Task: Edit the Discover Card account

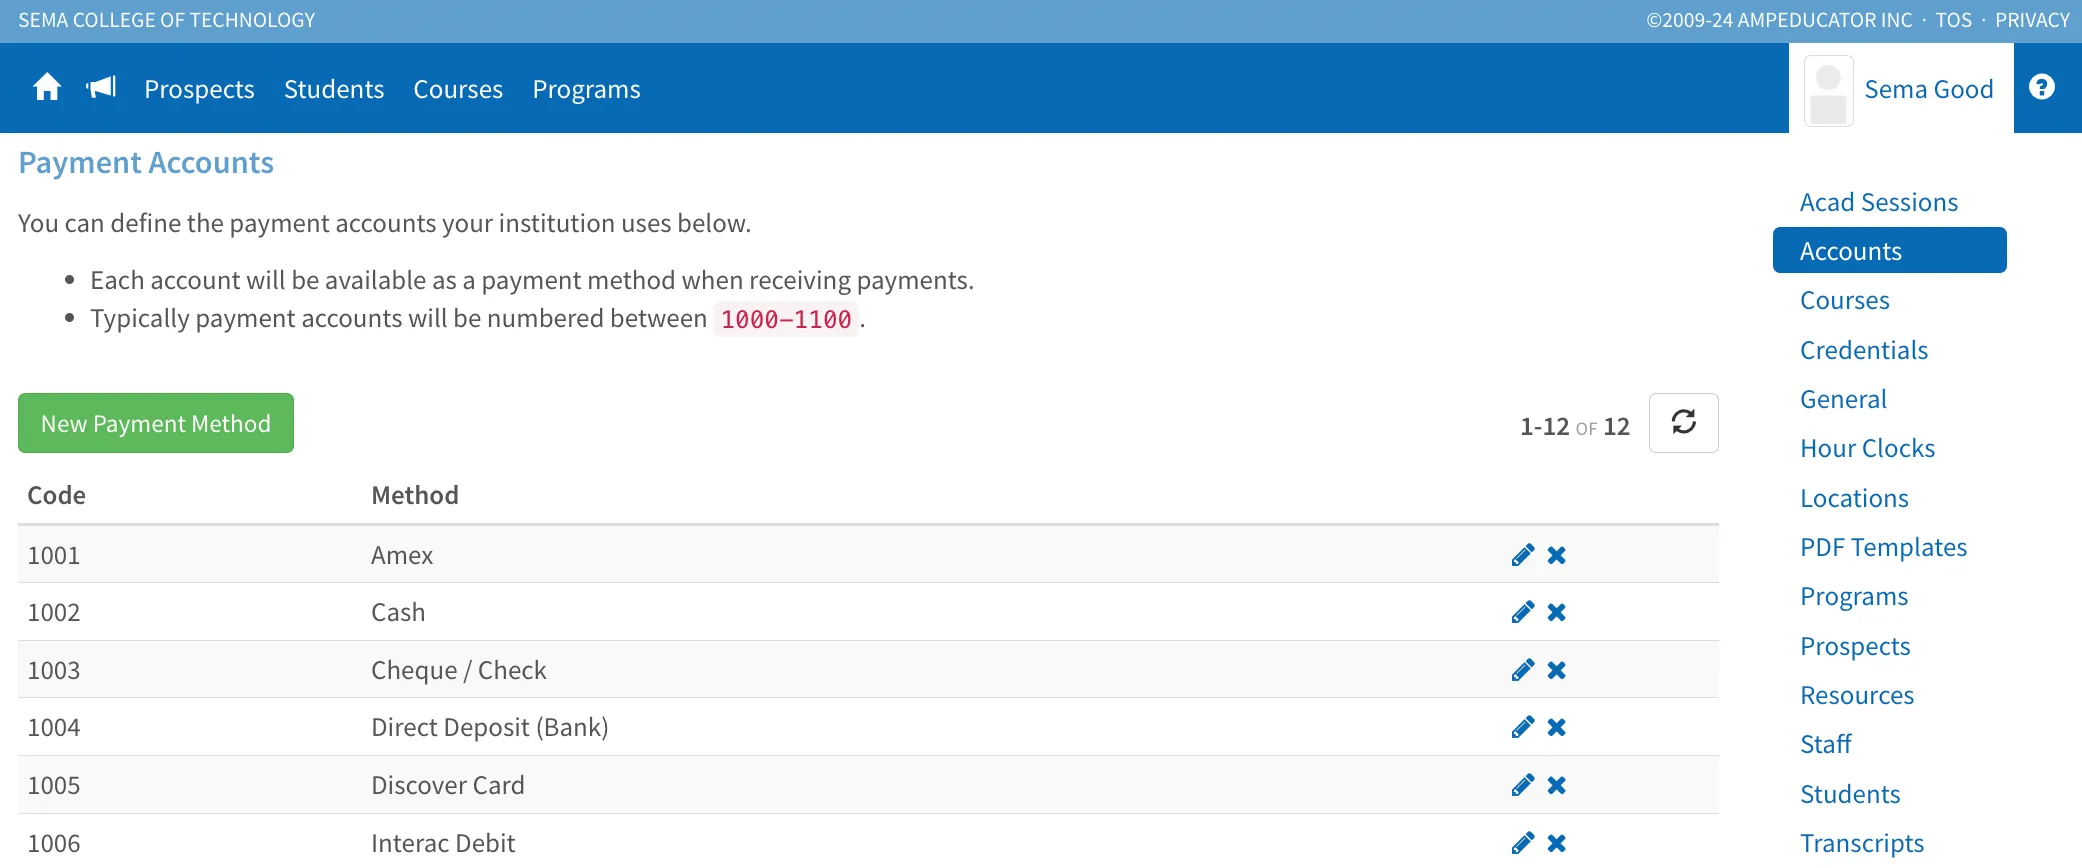Action: [1523, 785]
